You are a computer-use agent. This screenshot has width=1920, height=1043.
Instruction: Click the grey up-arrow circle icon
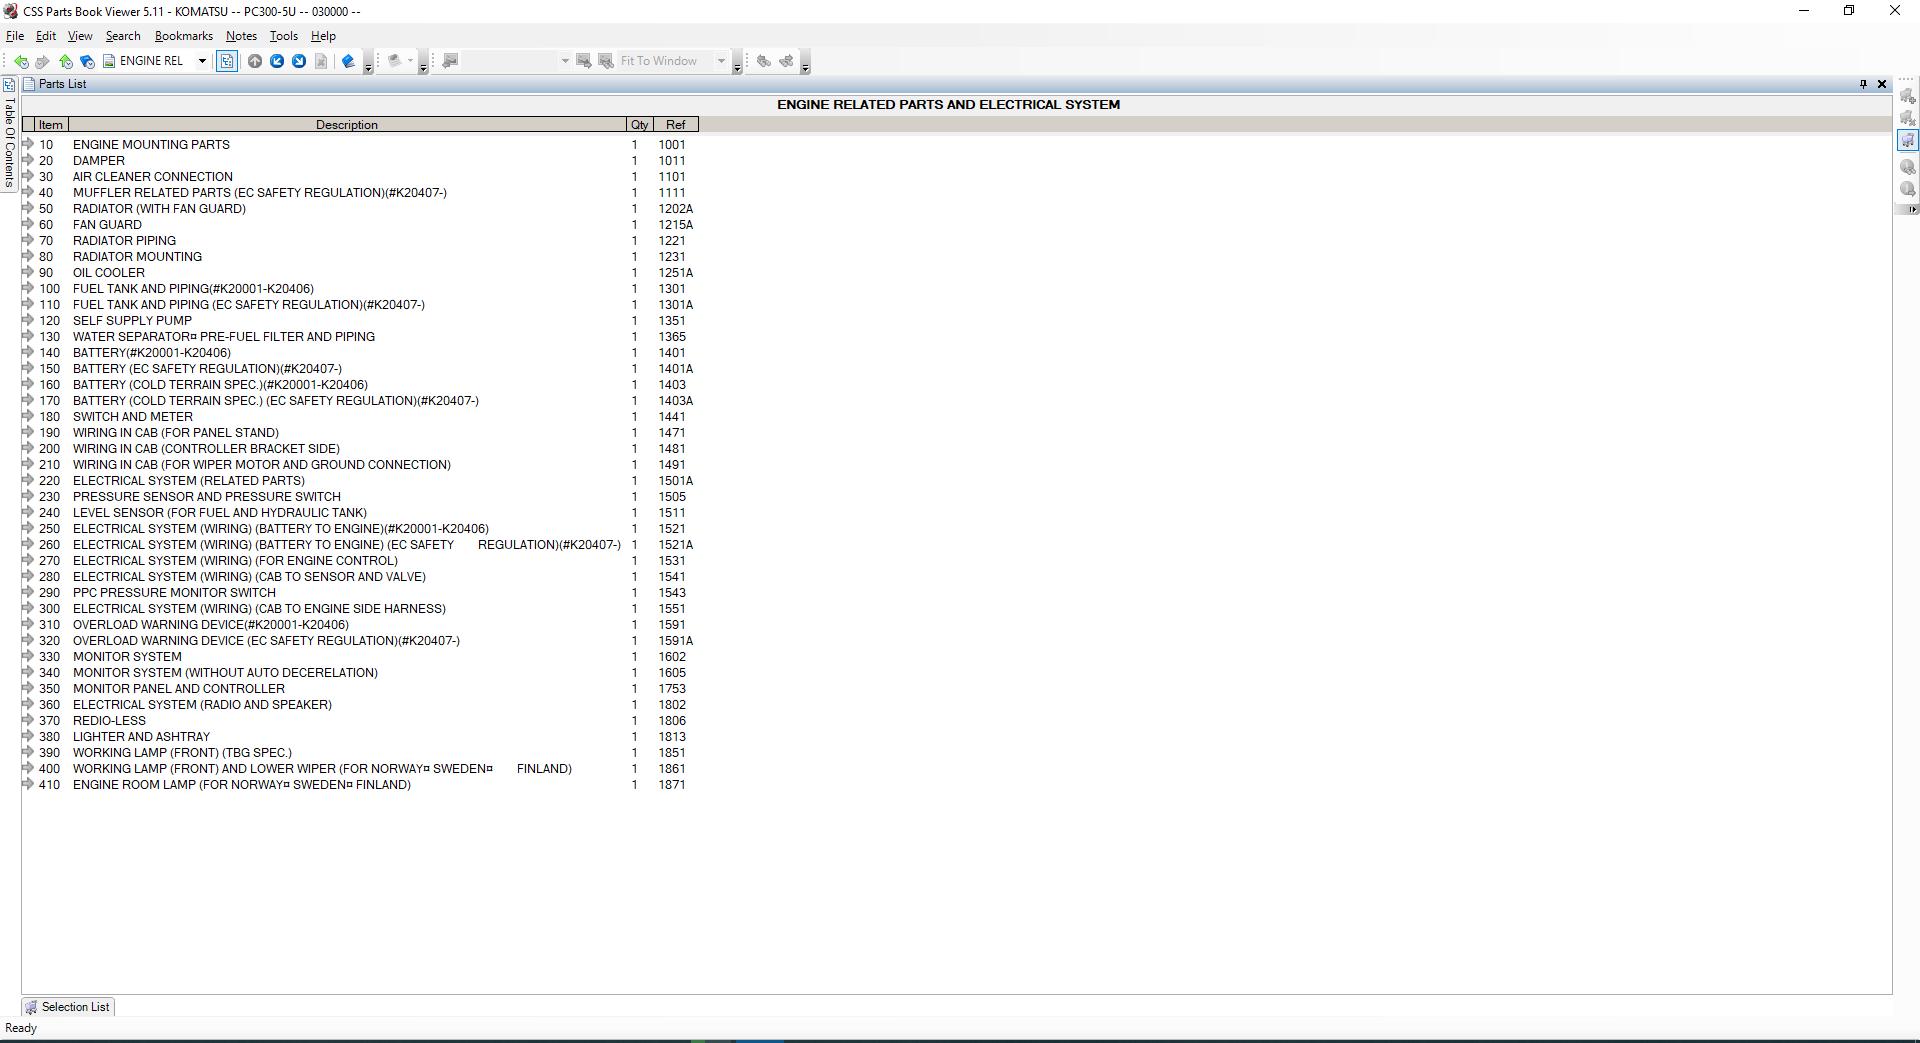click(x=255, y=61)
